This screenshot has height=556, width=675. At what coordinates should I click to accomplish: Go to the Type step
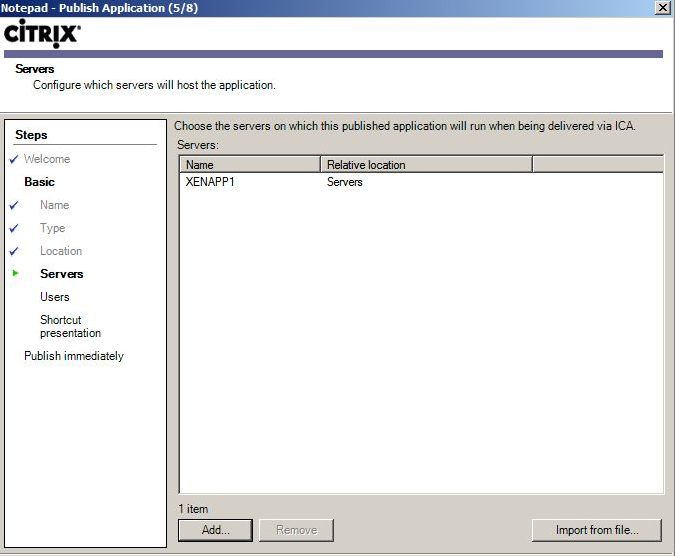[53, 228]
